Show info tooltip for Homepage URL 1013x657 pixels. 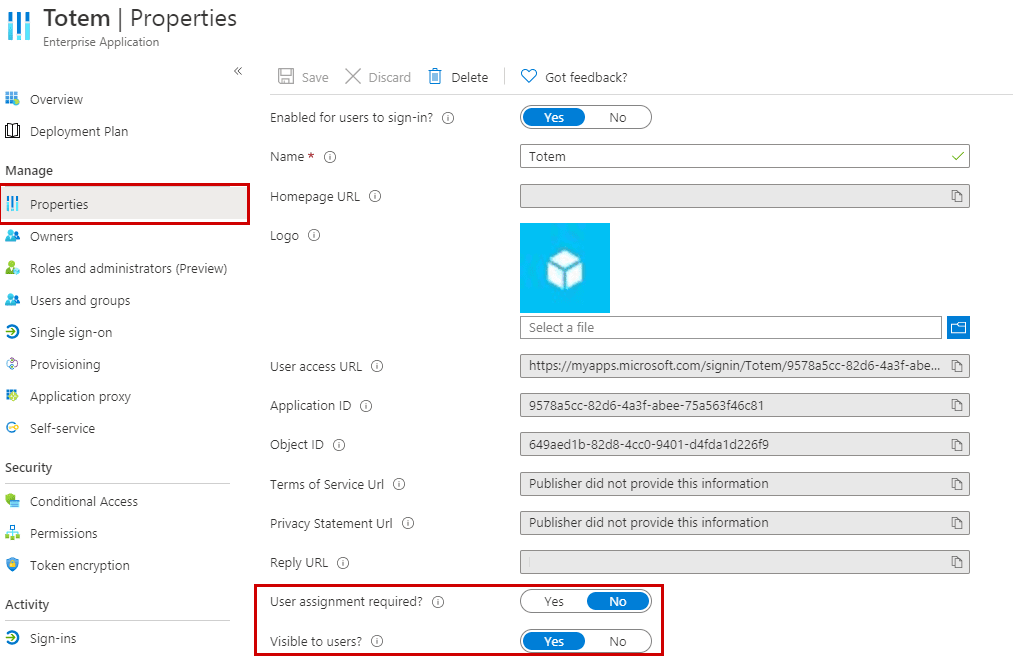[375, 196]
